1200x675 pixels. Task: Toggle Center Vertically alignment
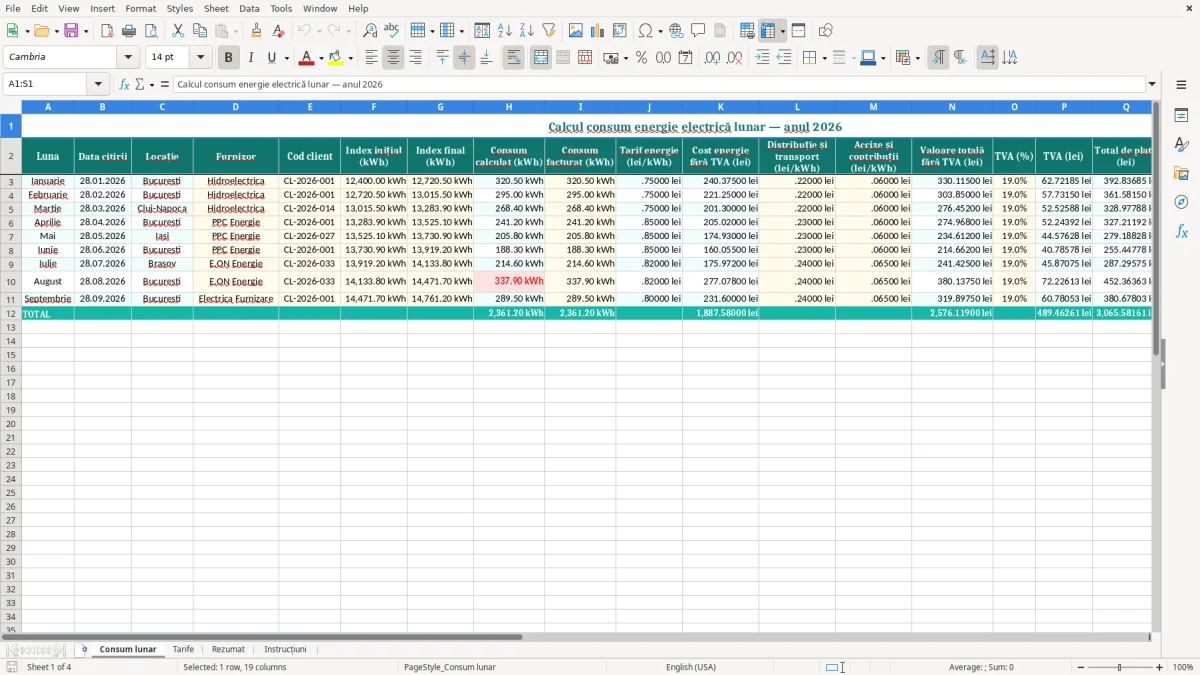pyautogui.click(x=464, y=58)
